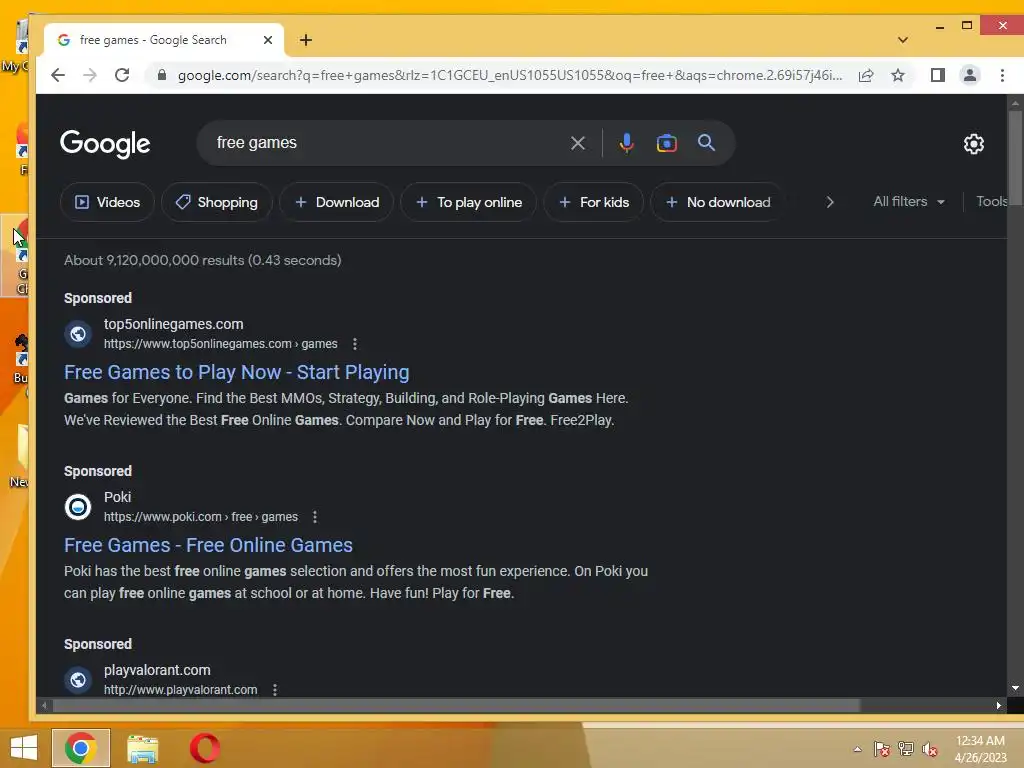Open the Chrome side panel
This screenshot has width=1024, height=768.
tap(938, 75)
